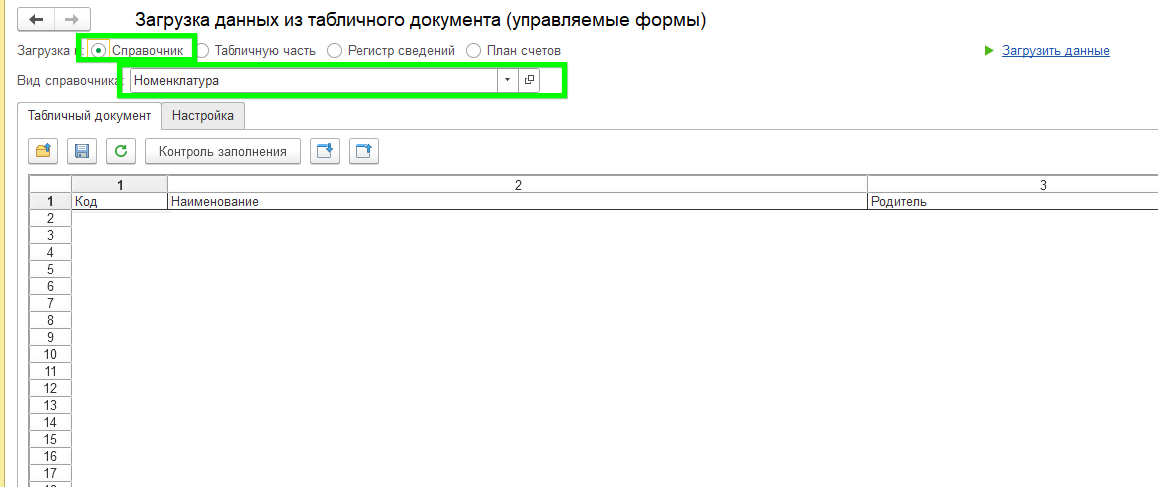Select the Справочник radio button
The image size is (1158, 487).
99,51
